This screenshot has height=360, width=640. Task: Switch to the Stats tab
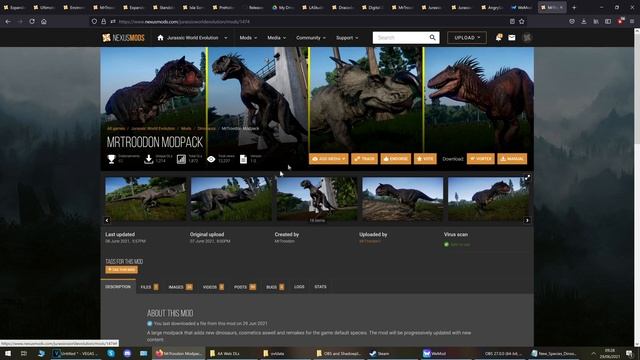[x=320, y=287]
